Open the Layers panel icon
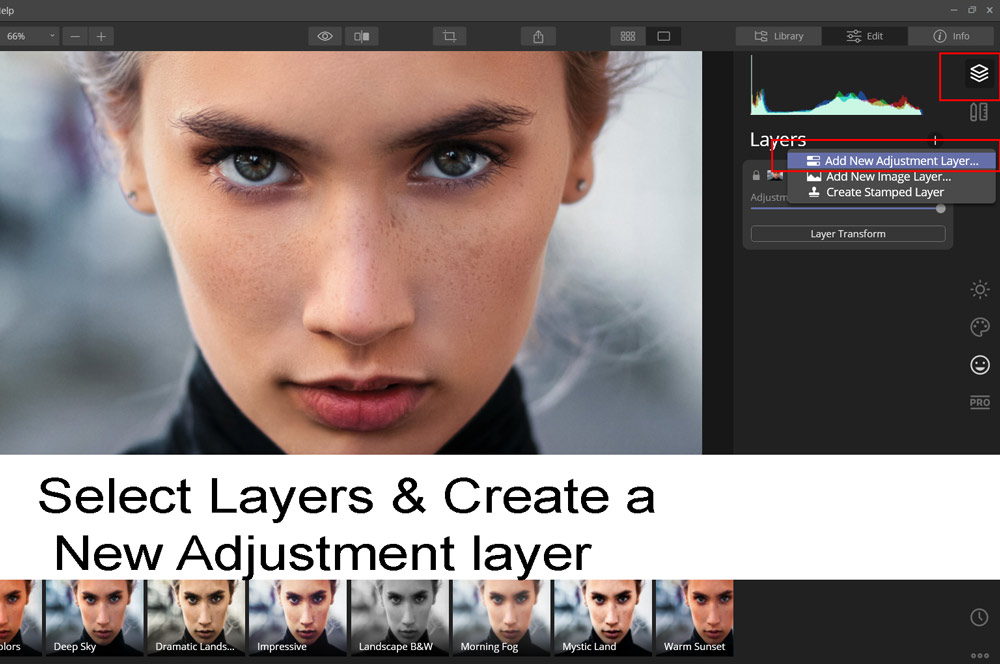1000x664 pixels. [x=979, y=73]
